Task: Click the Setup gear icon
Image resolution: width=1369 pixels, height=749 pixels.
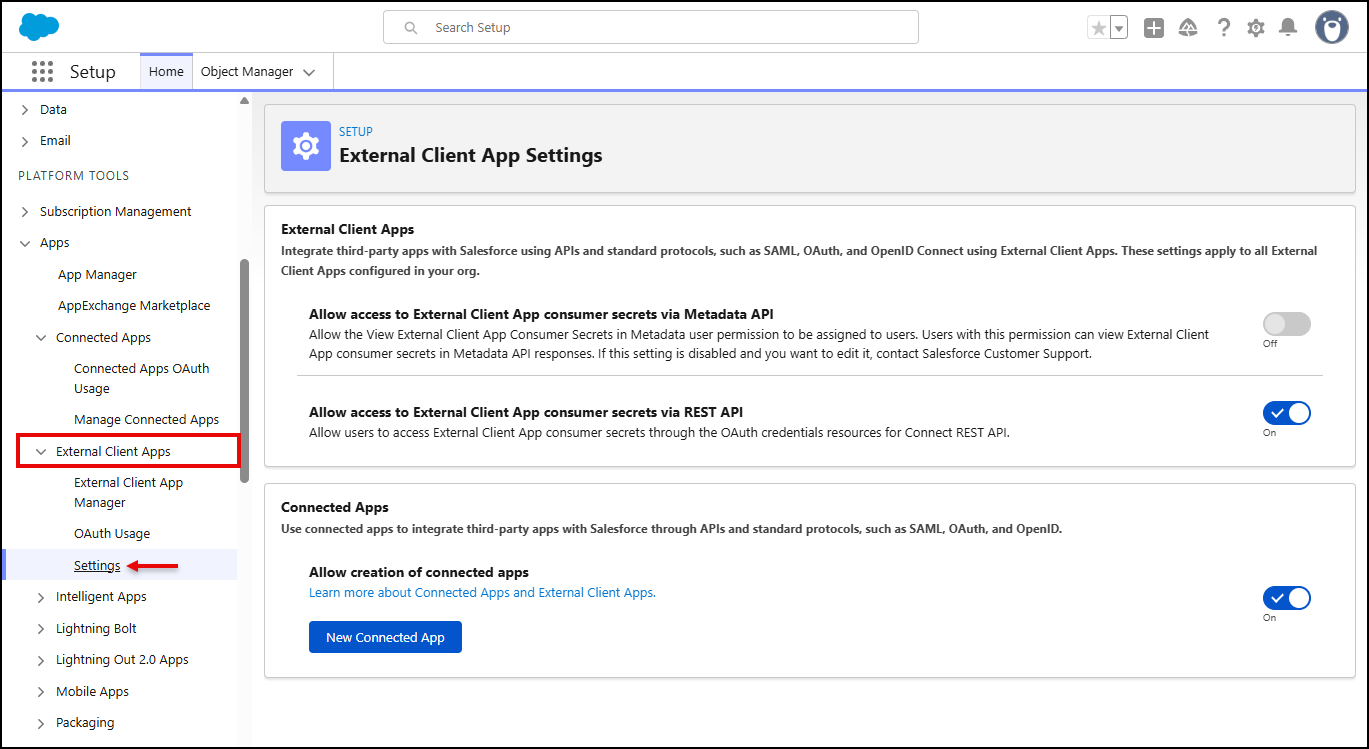Action: pyautogui.click(x=1256, y=29)
